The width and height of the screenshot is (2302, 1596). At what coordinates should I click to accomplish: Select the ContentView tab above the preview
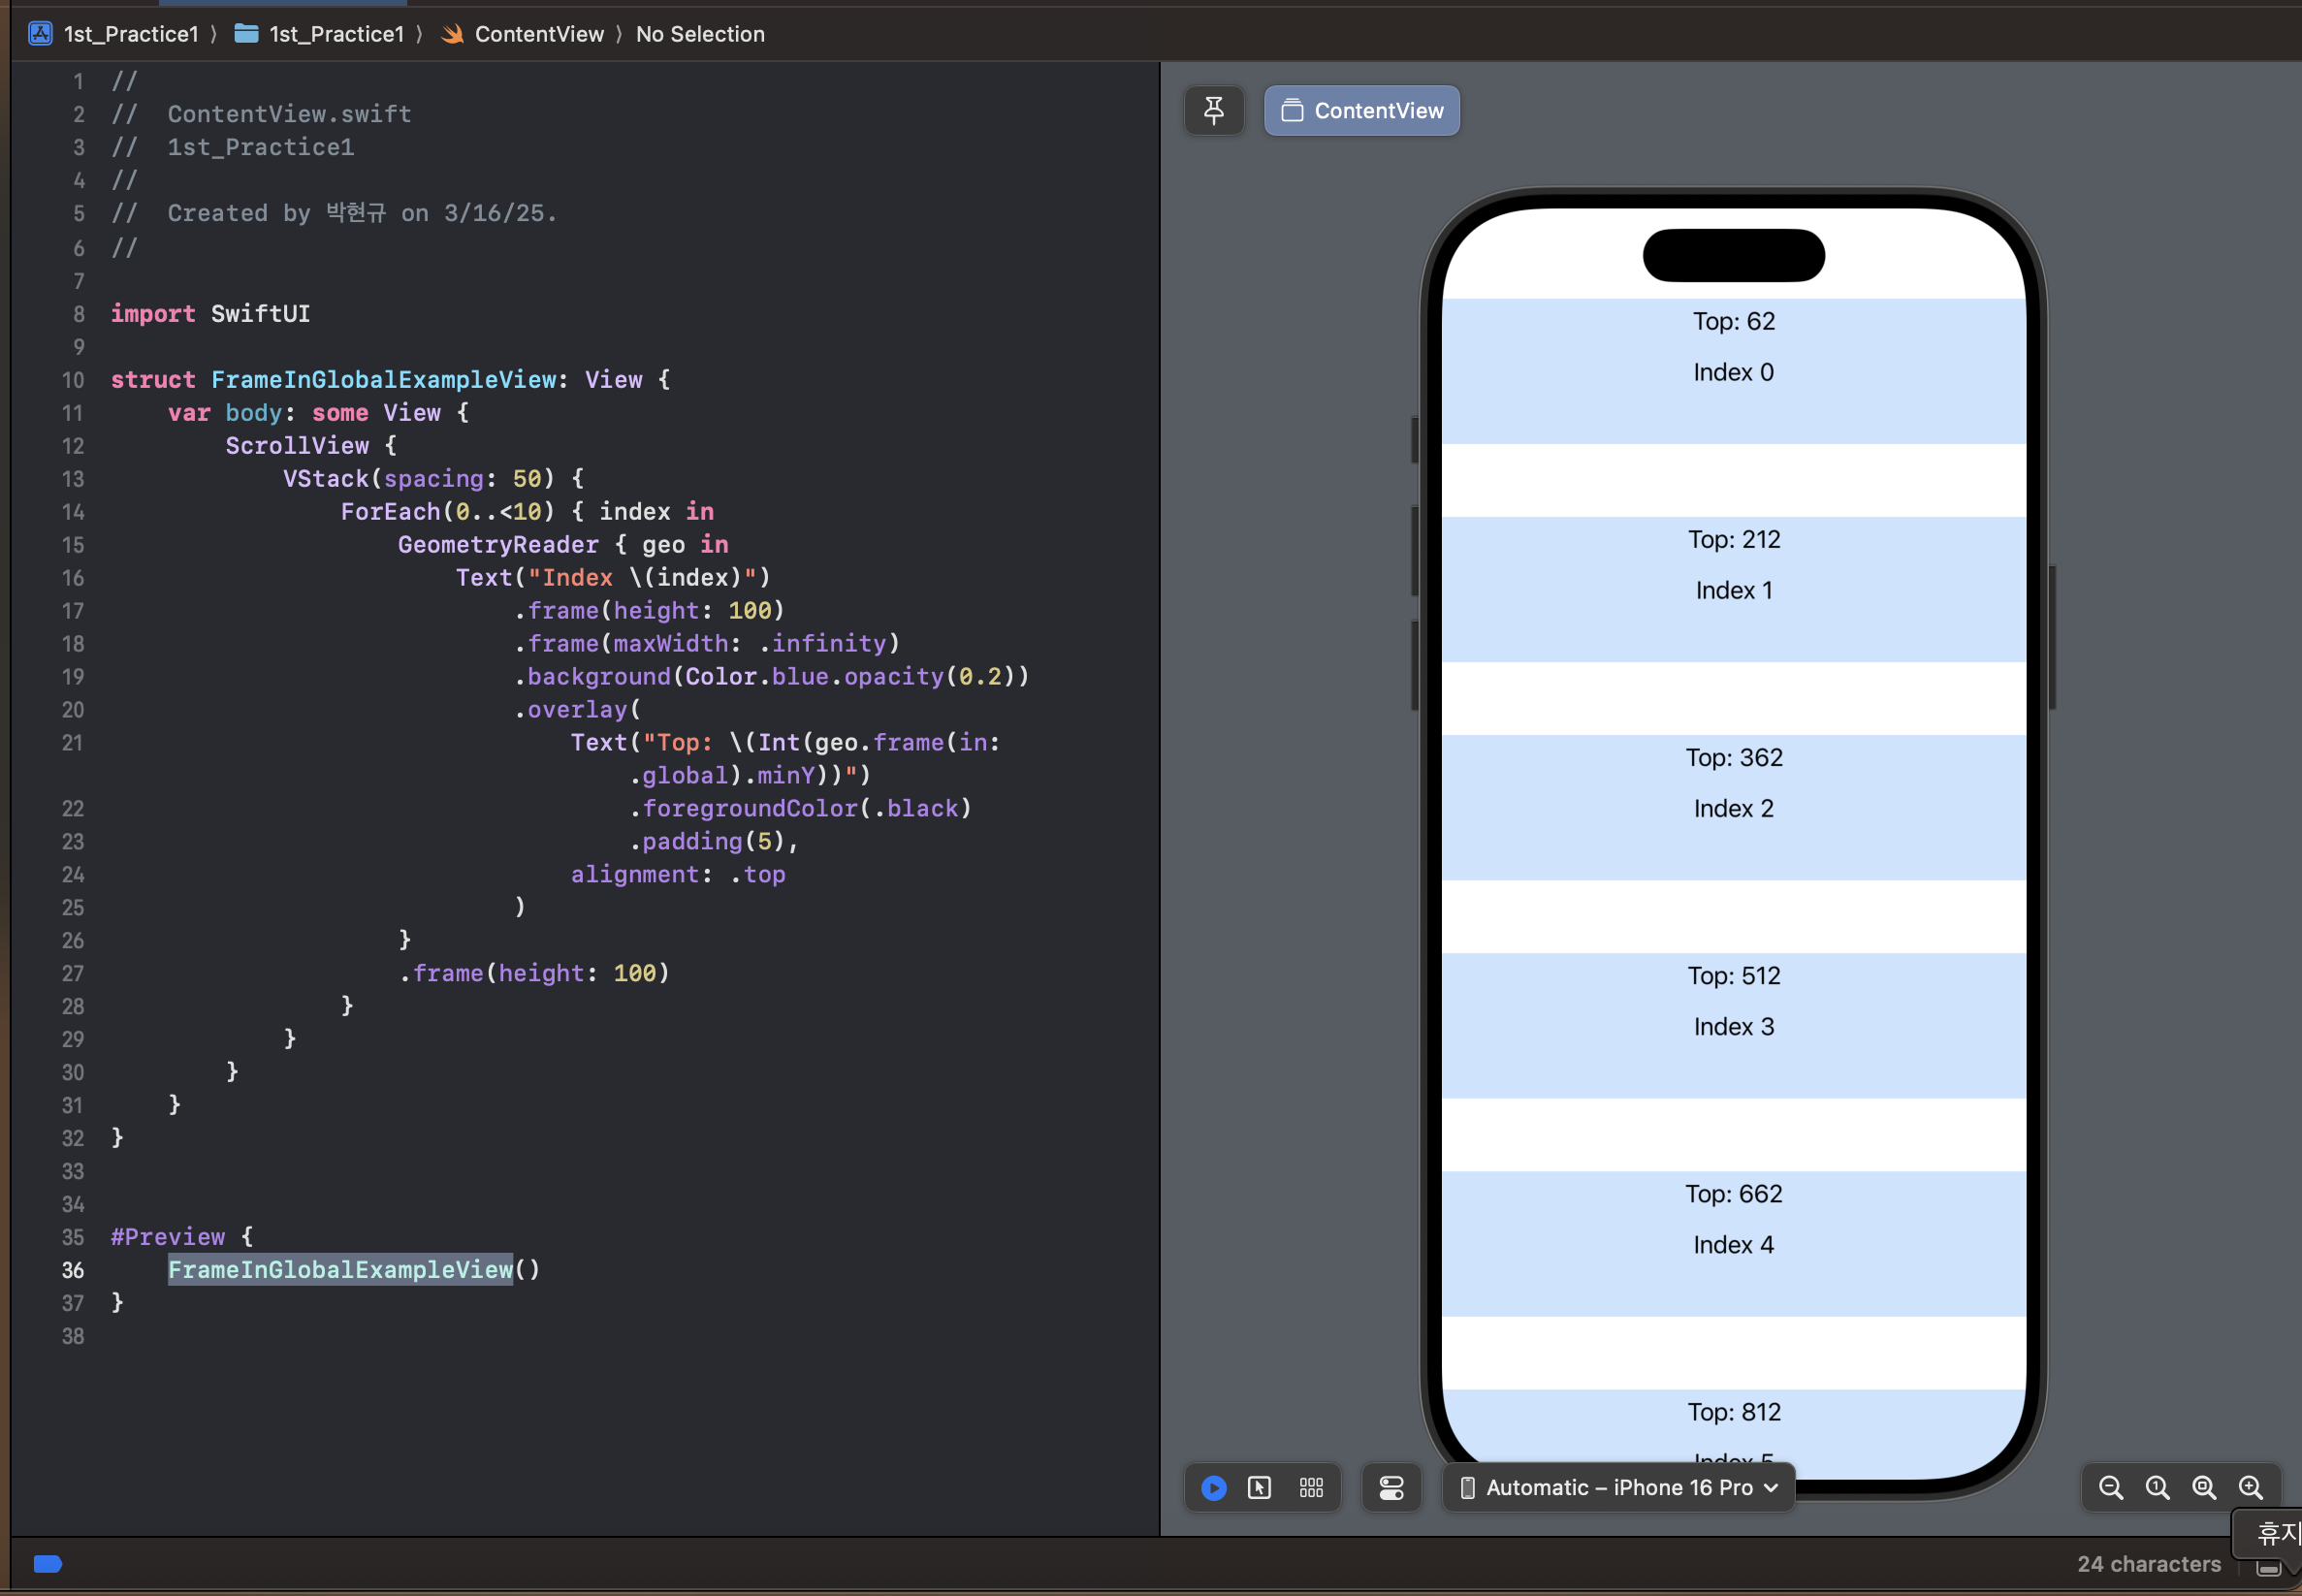click(x=1360, y=110)
